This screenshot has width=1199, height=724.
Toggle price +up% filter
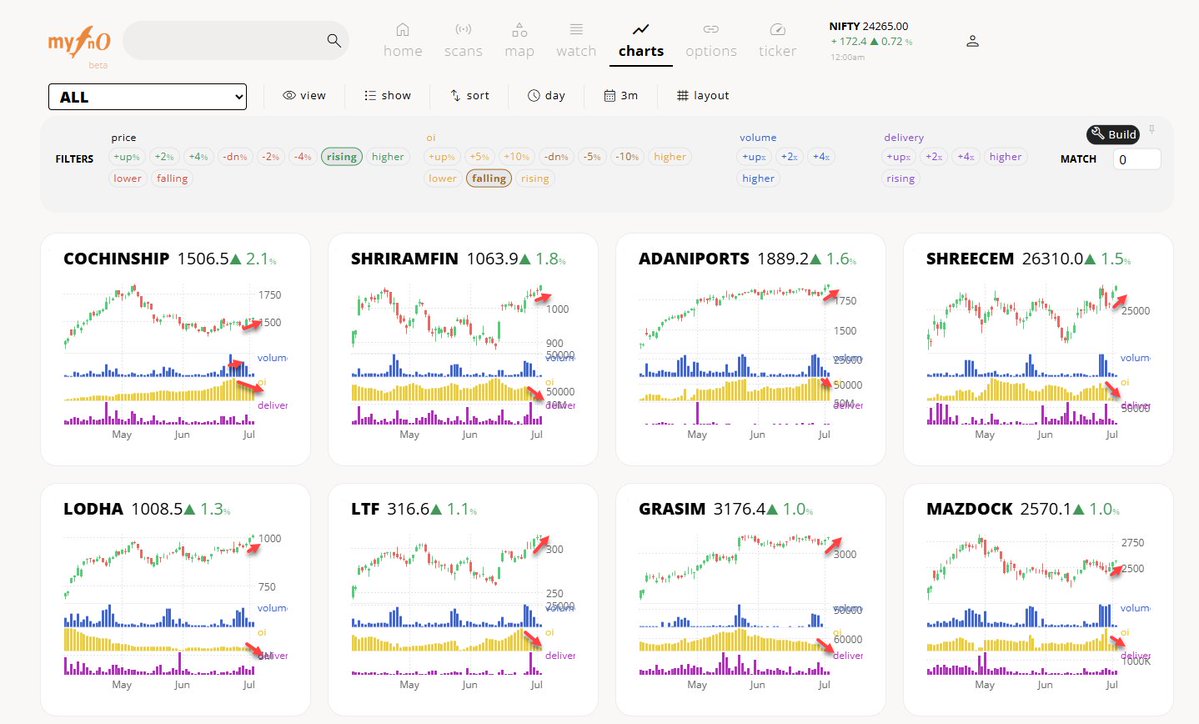[x=126, y=157]
